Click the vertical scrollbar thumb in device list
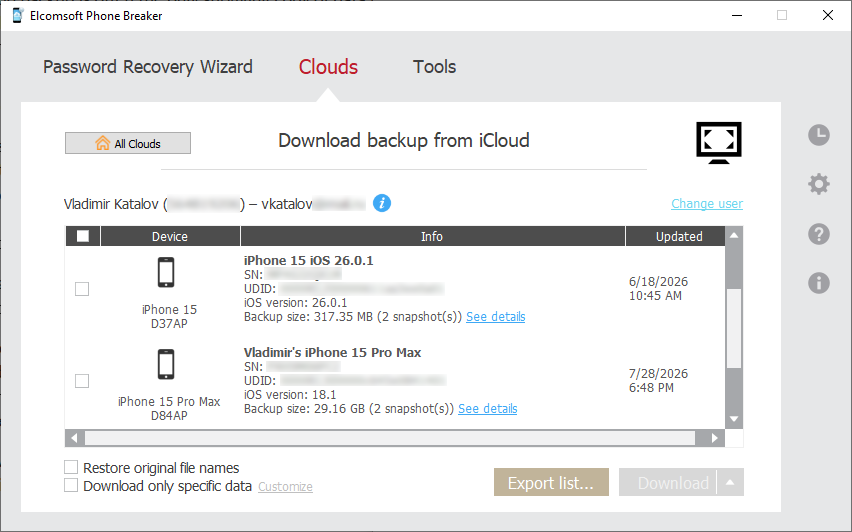 click(x=734, y=328)
